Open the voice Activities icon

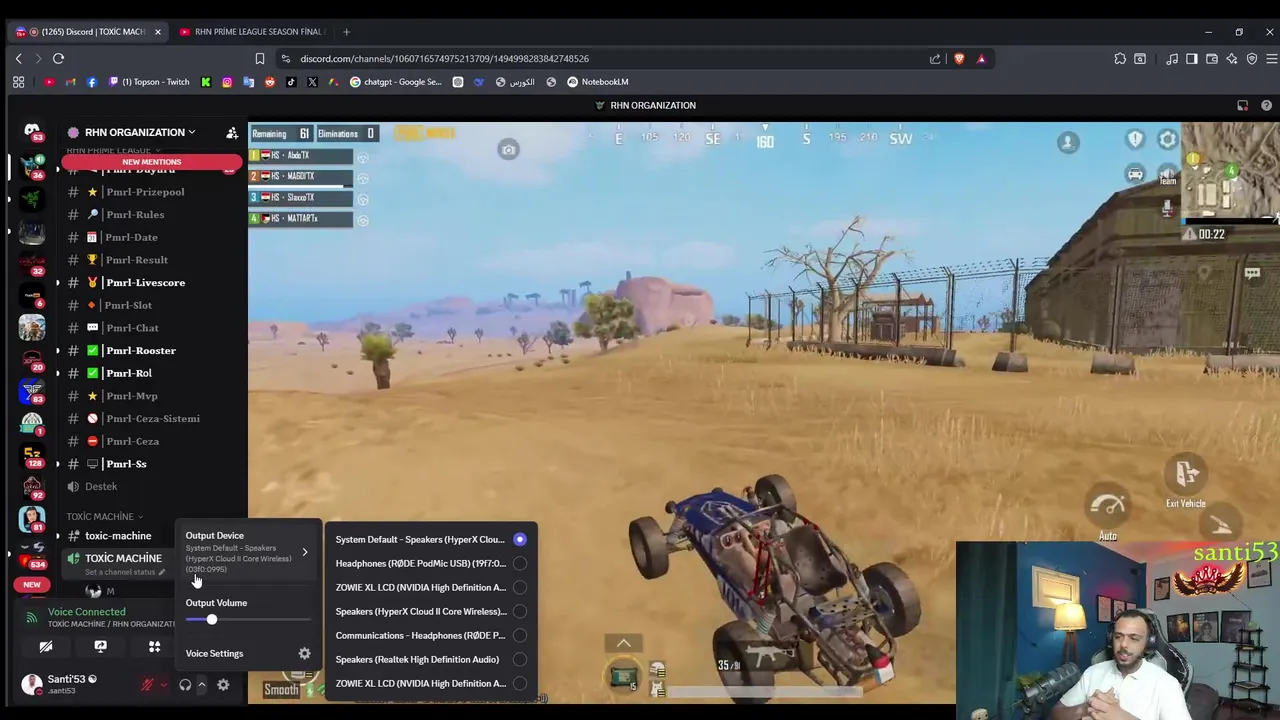154,647
